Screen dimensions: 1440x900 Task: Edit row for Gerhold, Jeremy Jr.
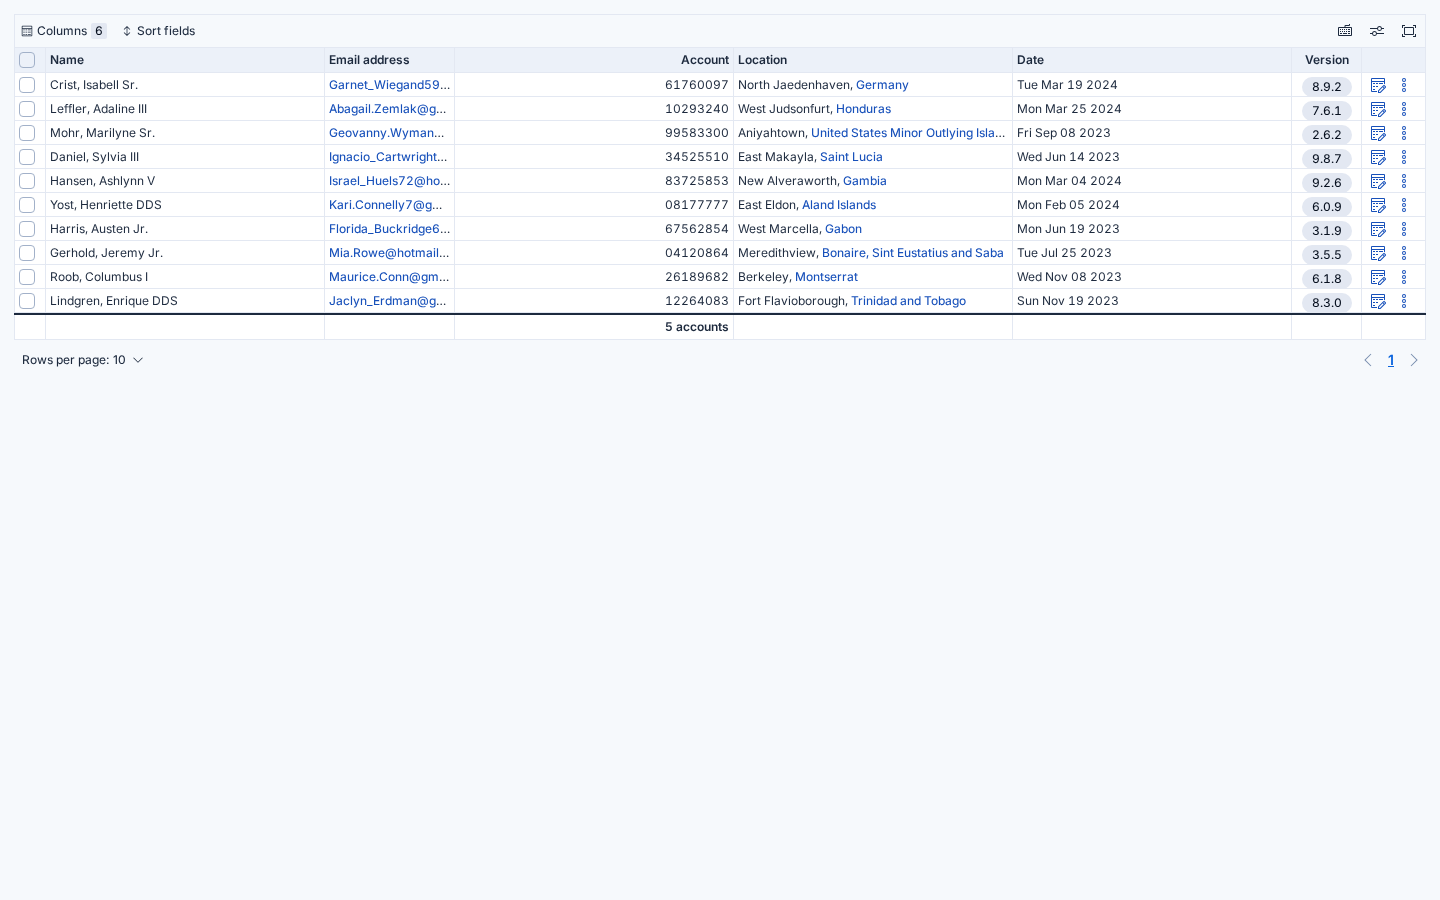click(1378, 253)
